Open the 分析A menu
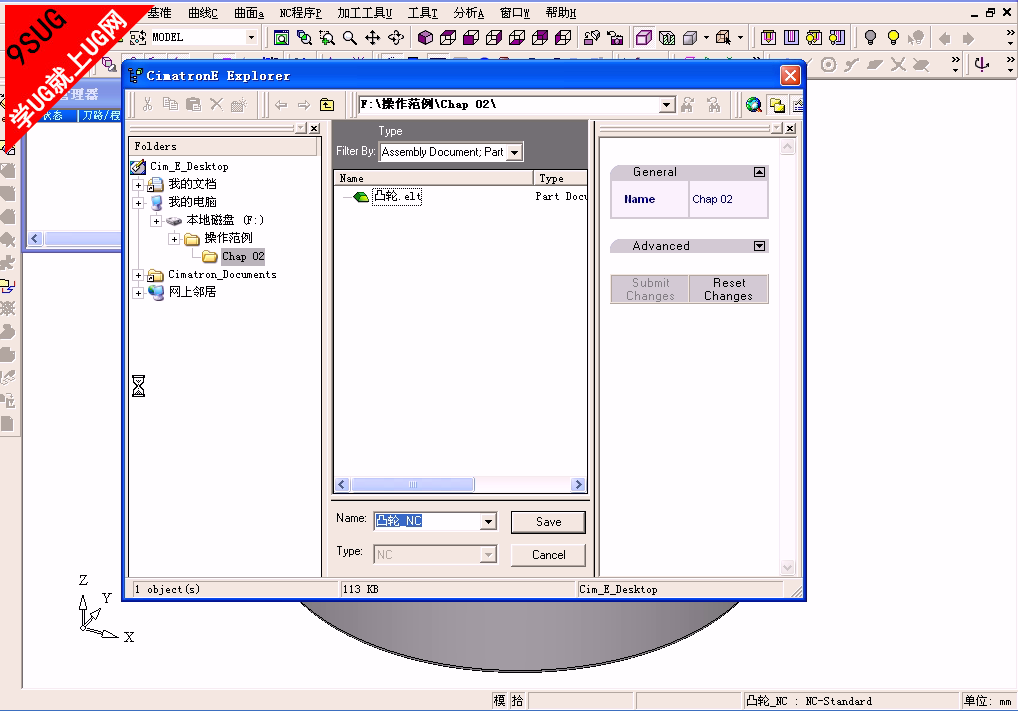 coord(469,13)
